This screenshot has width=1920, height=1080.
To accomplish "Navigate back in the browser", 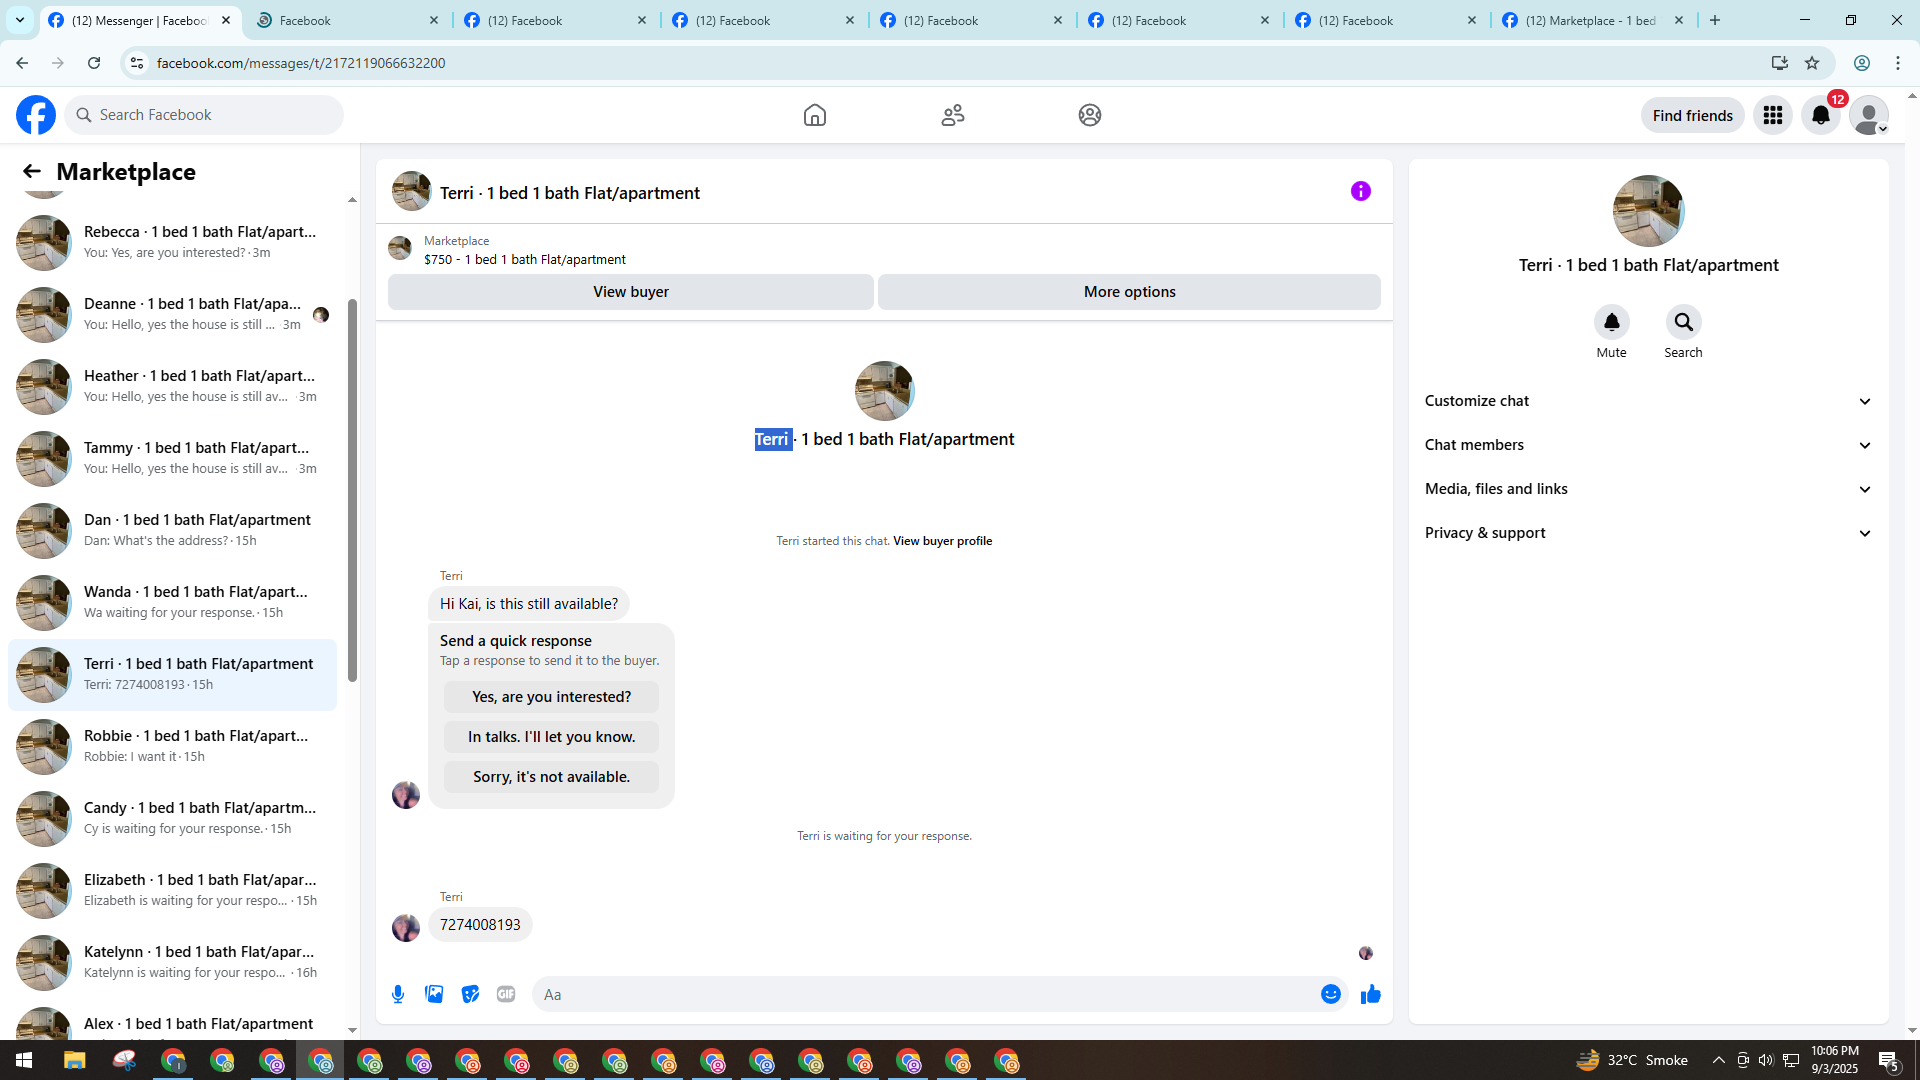I will click(22, 63).
